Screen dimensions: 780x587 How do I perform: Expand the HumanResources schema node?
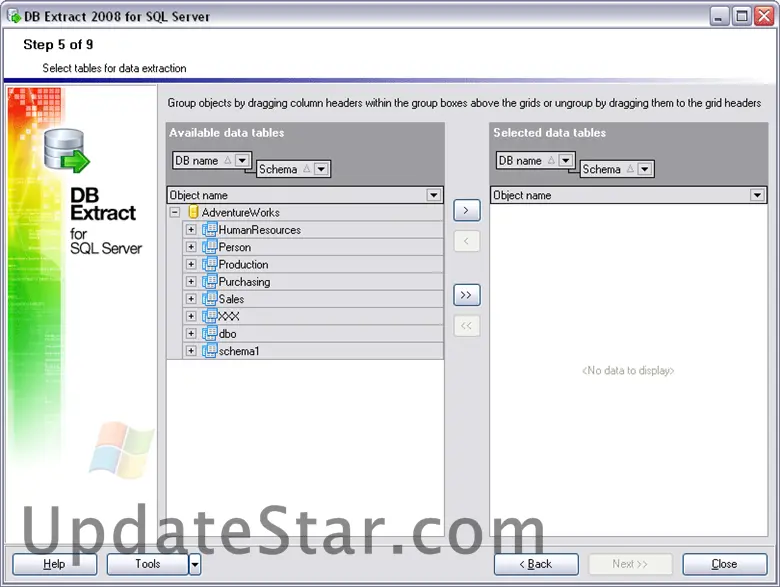tap(191, 230)
